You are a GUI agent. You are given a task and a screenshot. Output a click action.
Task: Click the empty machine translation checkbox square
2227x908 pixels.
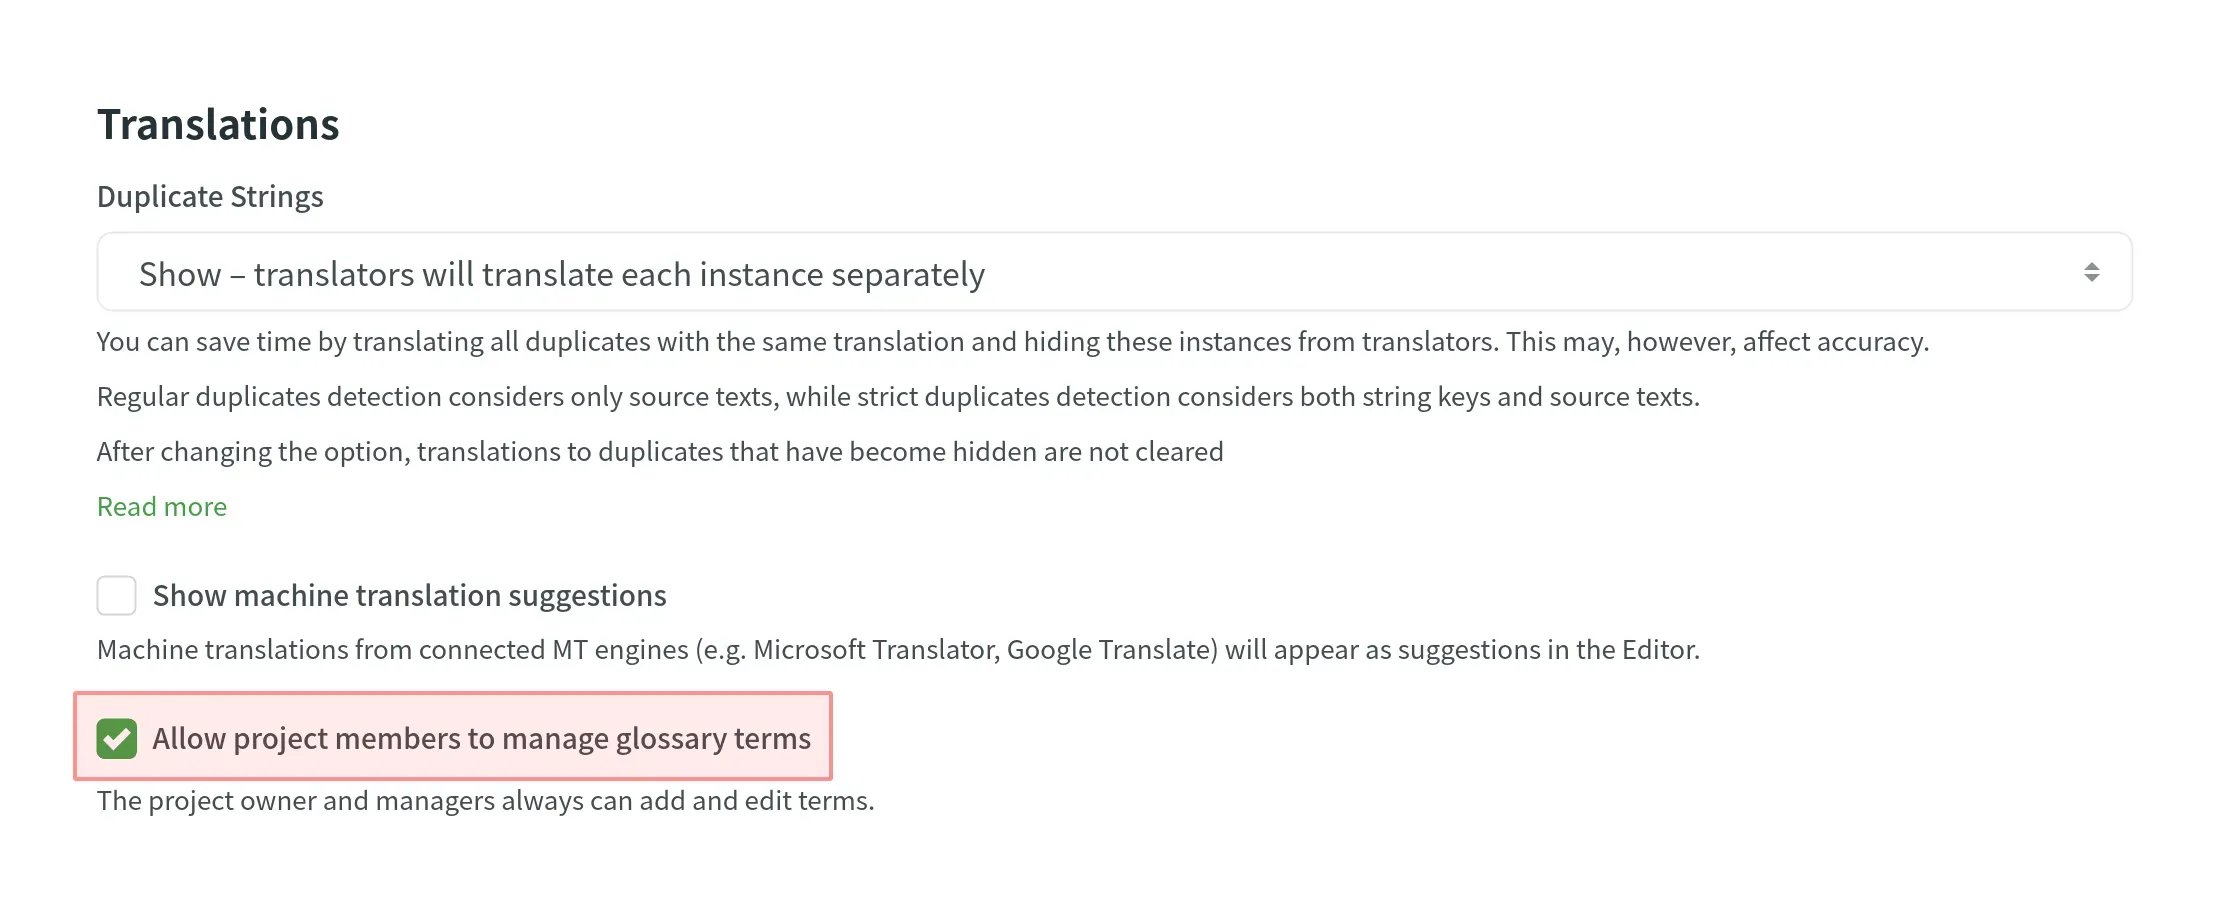pos(116,594)
